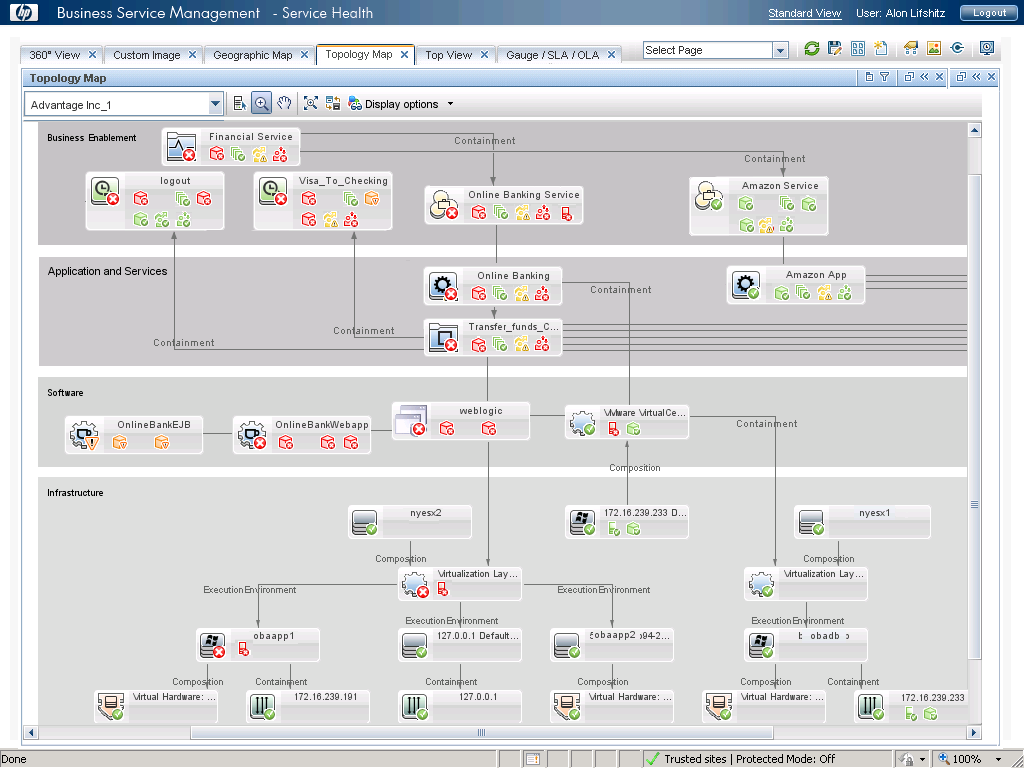Click the yellow tag hierarchy icon in top toolbar
This screenshot has height=768, width=1024.
pyautogui.click(x=910, y=48)
